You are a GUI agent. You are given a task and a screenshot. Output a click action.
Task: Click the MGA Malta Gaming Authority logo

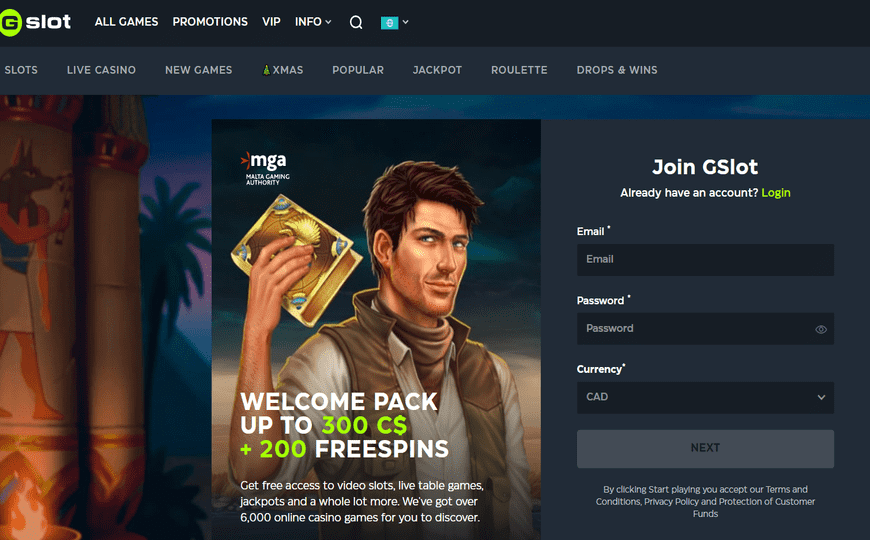[265, 168]
